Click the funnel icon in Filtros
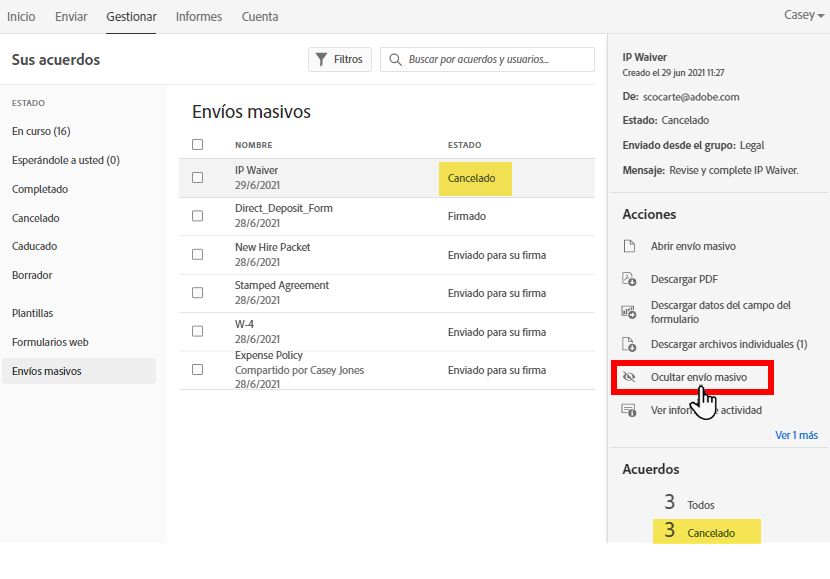Viewport: 830px width, 579px height. click(x=321, y=60)
